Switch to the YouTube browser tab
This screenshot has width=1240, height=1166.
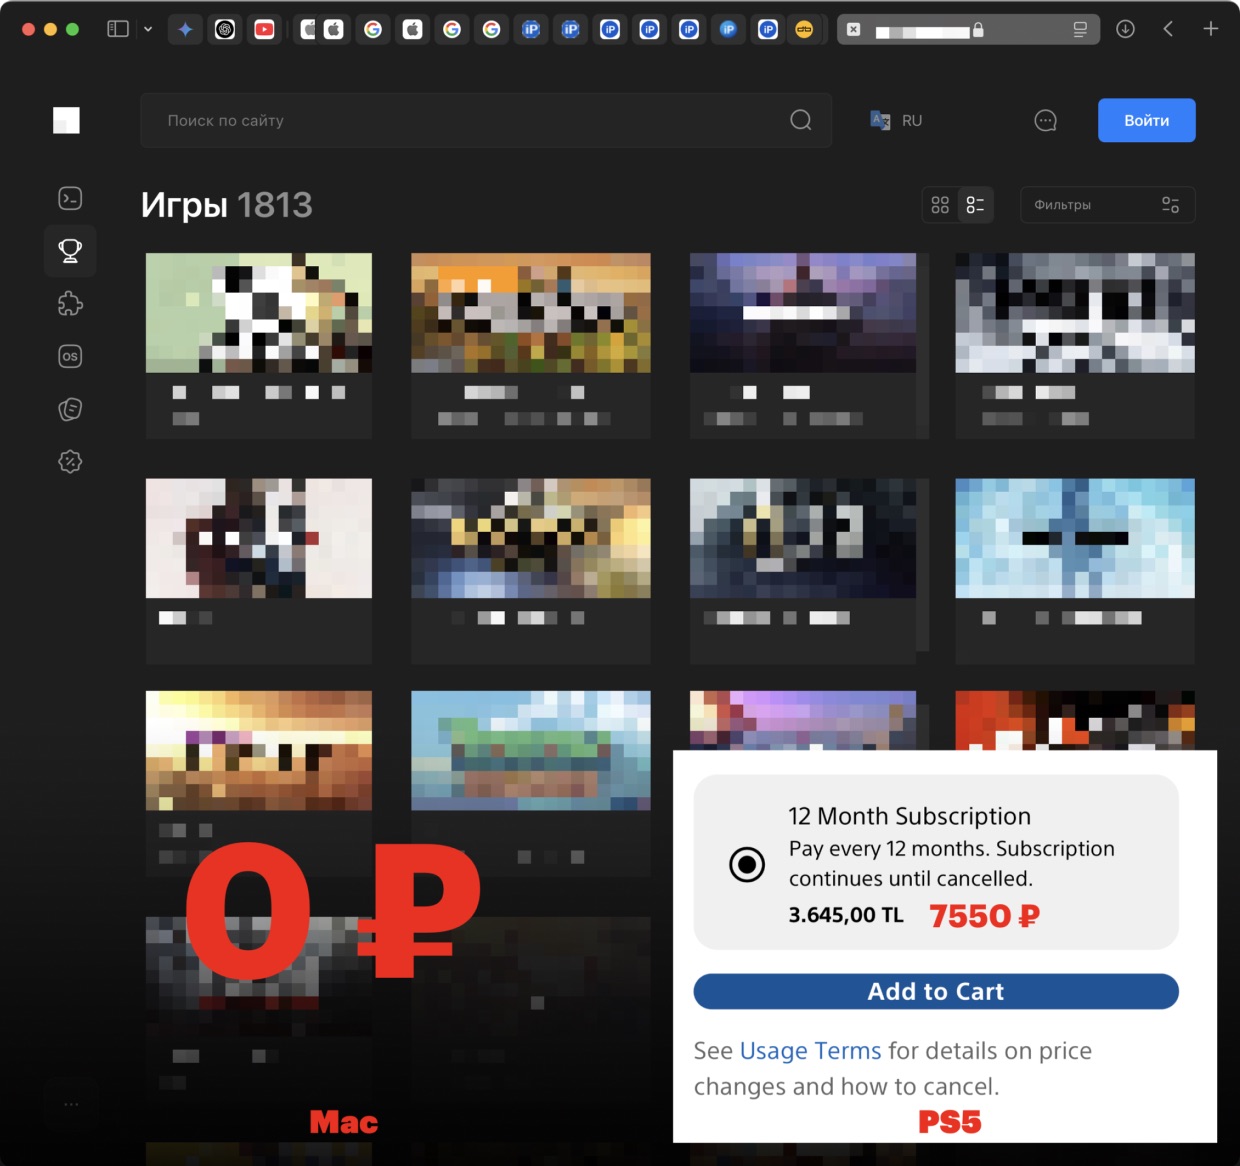point(264,30)
